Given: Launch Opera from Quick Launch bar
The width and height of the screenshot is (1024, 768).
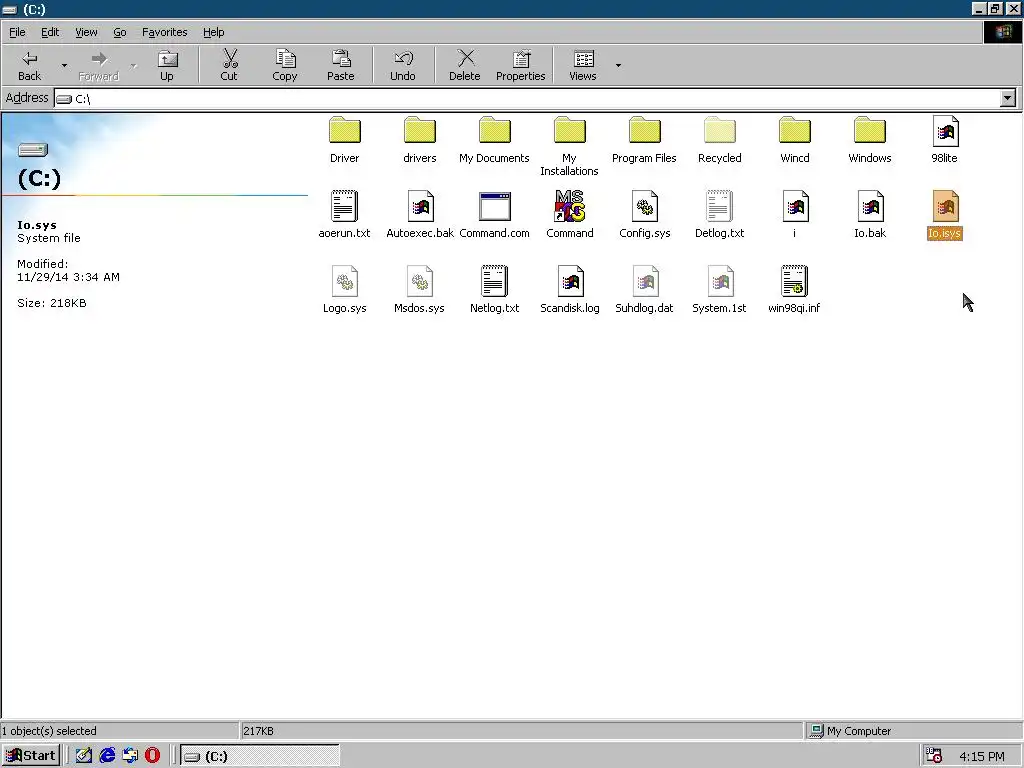Looking at the screenshot, I should [152, 756].
